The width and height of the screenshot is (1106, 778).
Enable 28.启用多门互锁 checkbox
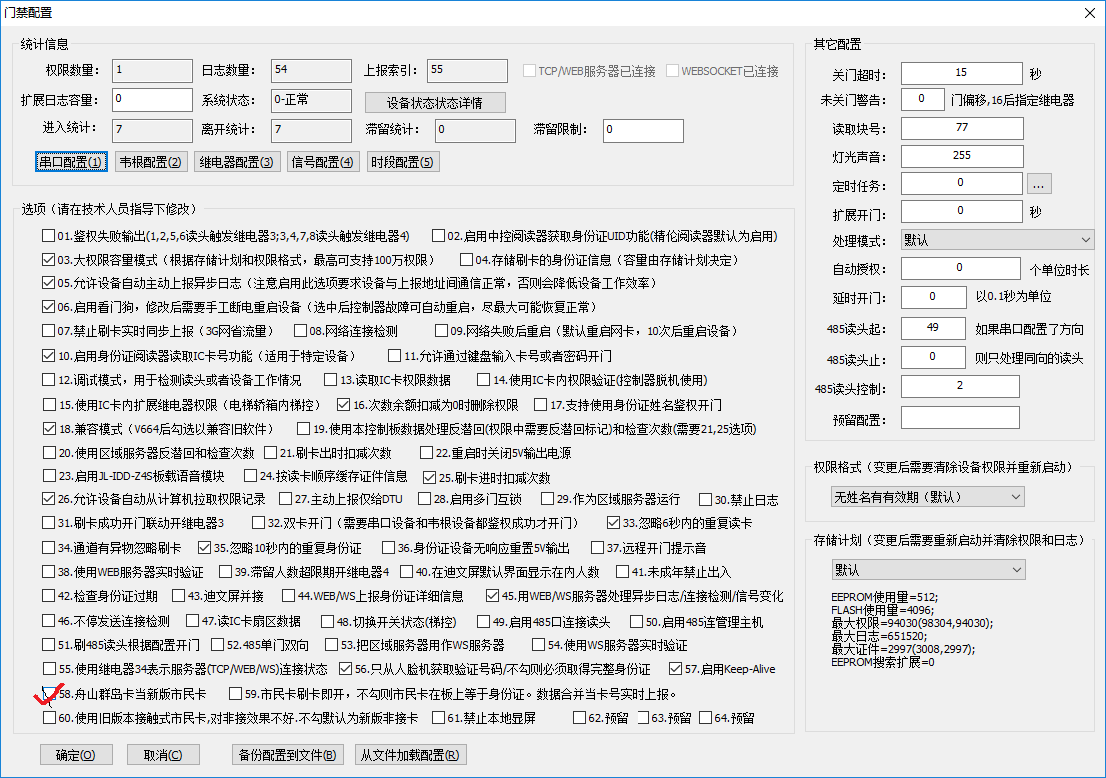[x=424, y=499]
